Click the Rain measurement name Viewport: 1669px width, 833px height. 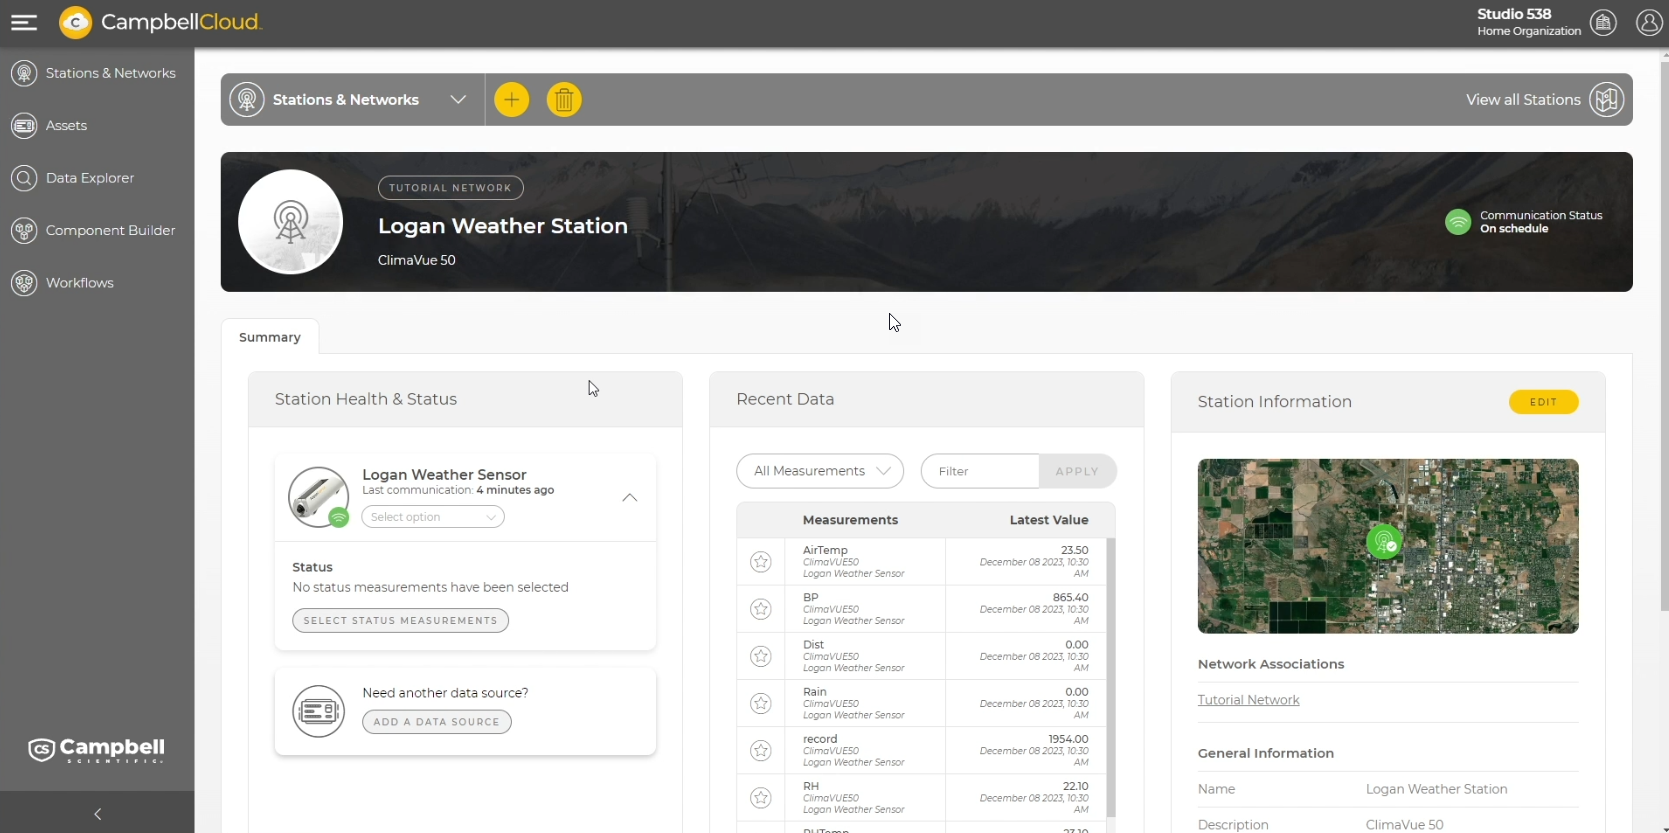point(815,692)
